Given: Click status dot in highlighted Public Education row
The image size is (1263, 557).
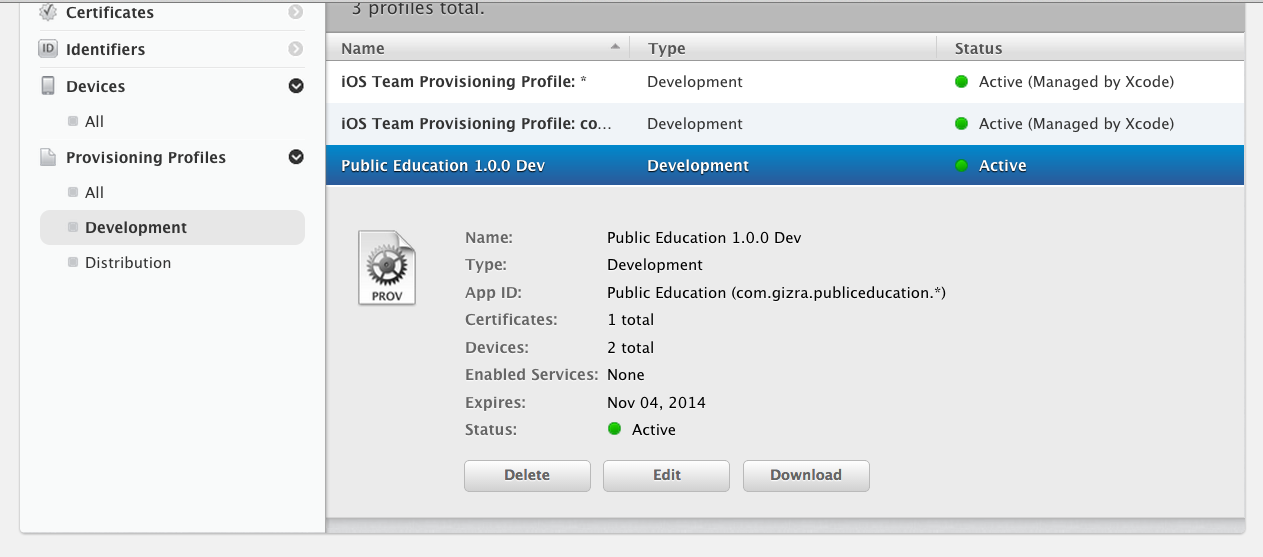Looking at the screenshot, I should 962,166.
